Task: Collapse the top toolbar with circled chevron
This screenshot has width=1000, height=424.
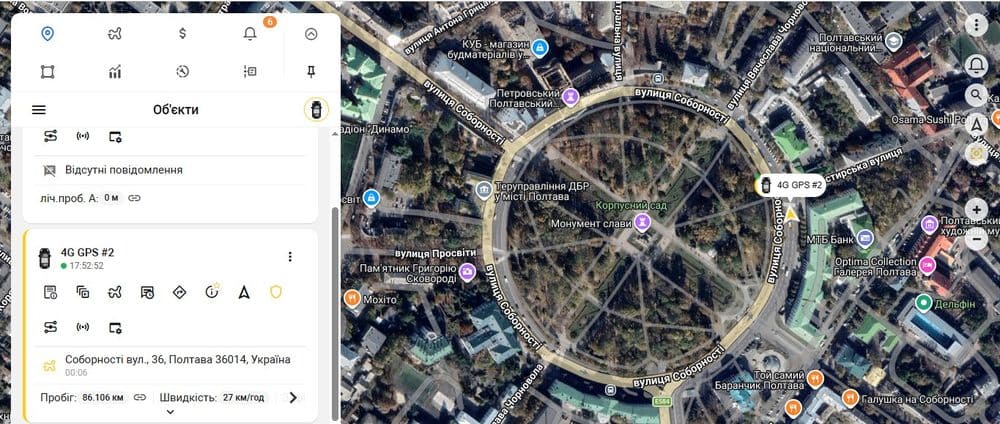Action: click(311, 34)
